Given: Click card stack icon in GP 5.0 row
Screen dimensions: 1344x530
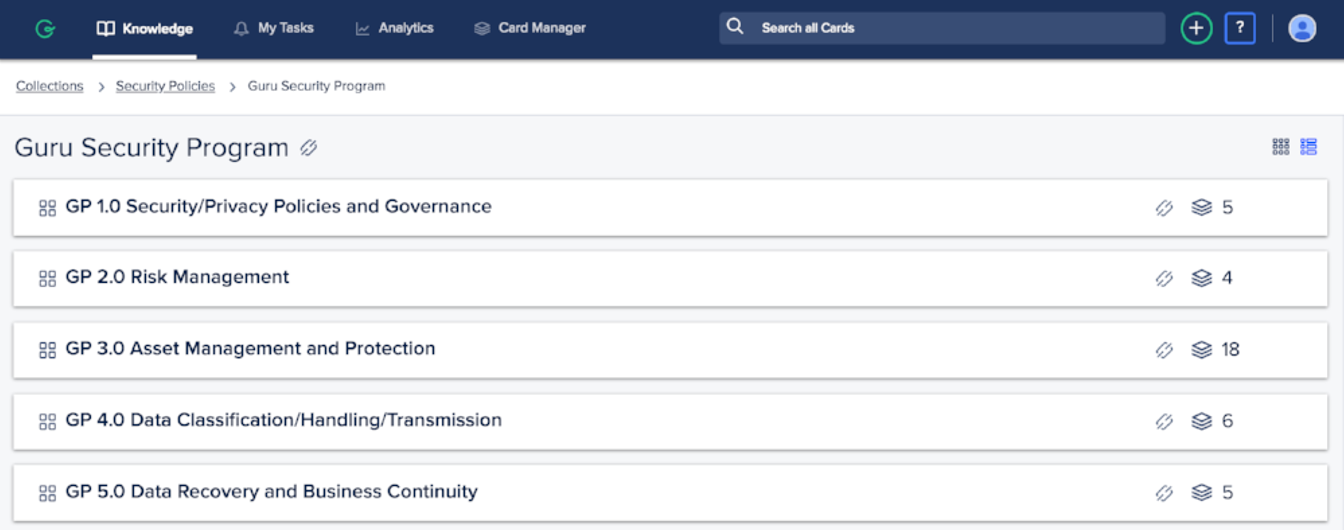Looking at the screenshot, I should 1202,493.
